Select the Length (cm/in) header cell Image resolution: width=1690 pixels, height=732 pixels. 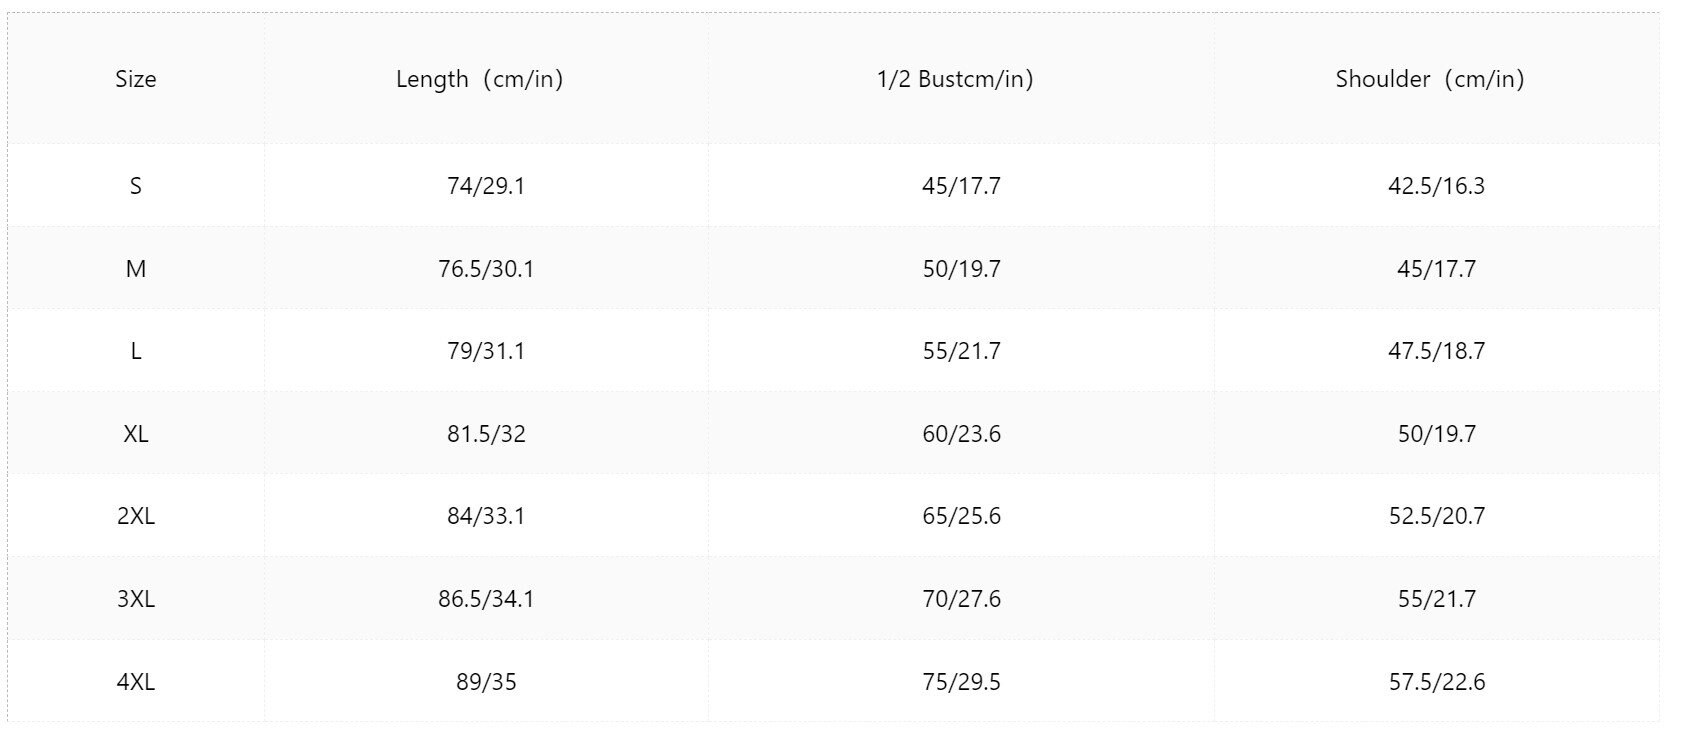[x=487, y=79]
